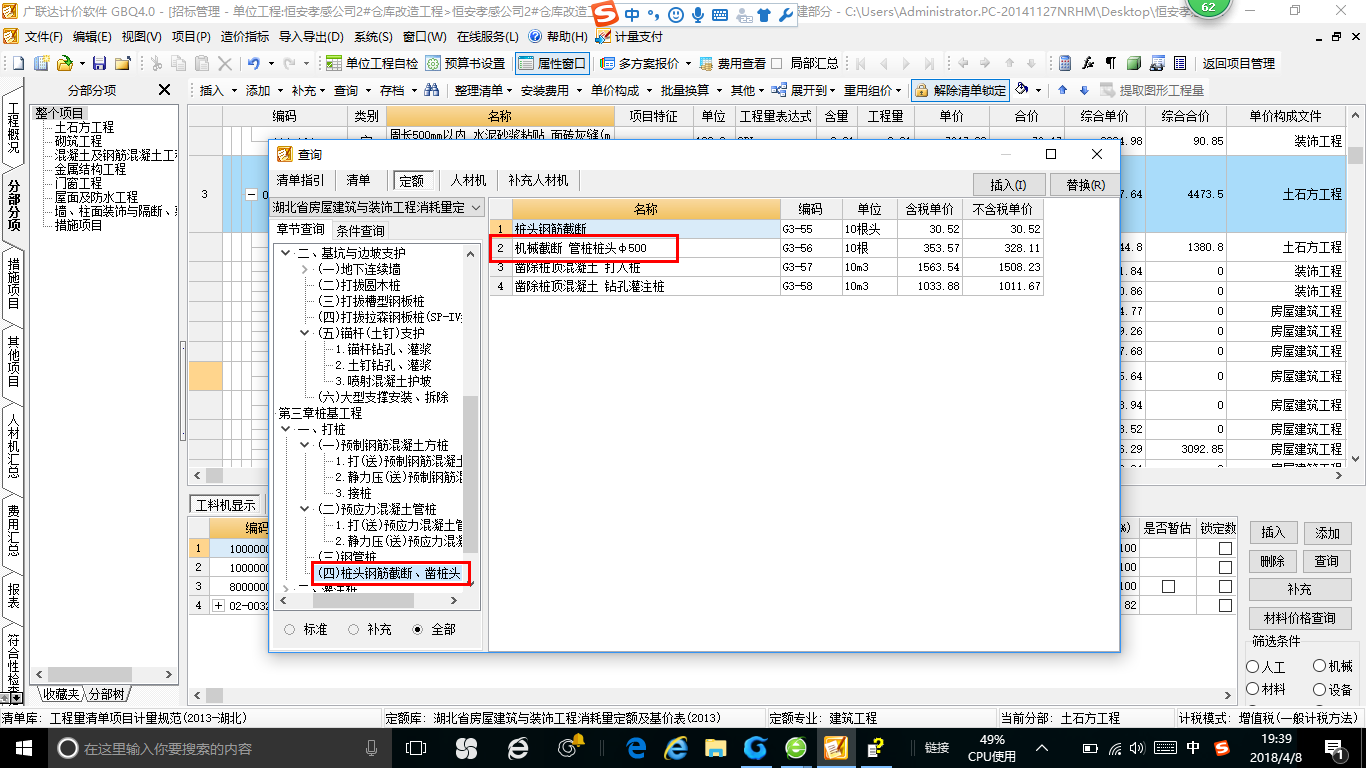
Task: Open the 插入 toolbar dropdown arrow
Action: click(x=236, y=90)
